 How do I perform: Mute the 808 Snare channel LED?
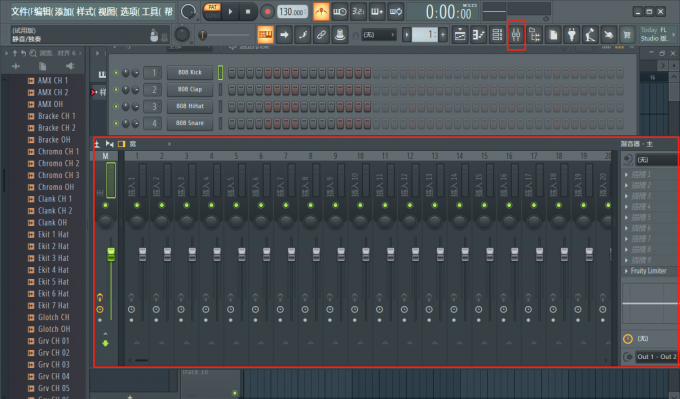[116, 123]
